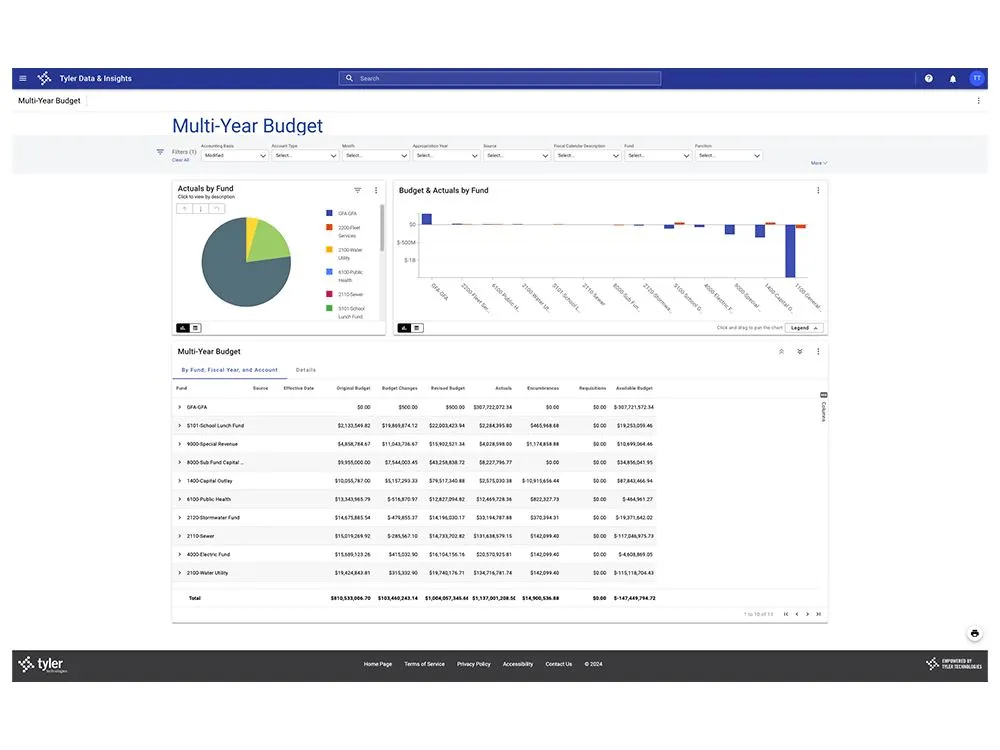
Task: Expand the 5101-School Lunch Fund row
Action: pos(181,425)
